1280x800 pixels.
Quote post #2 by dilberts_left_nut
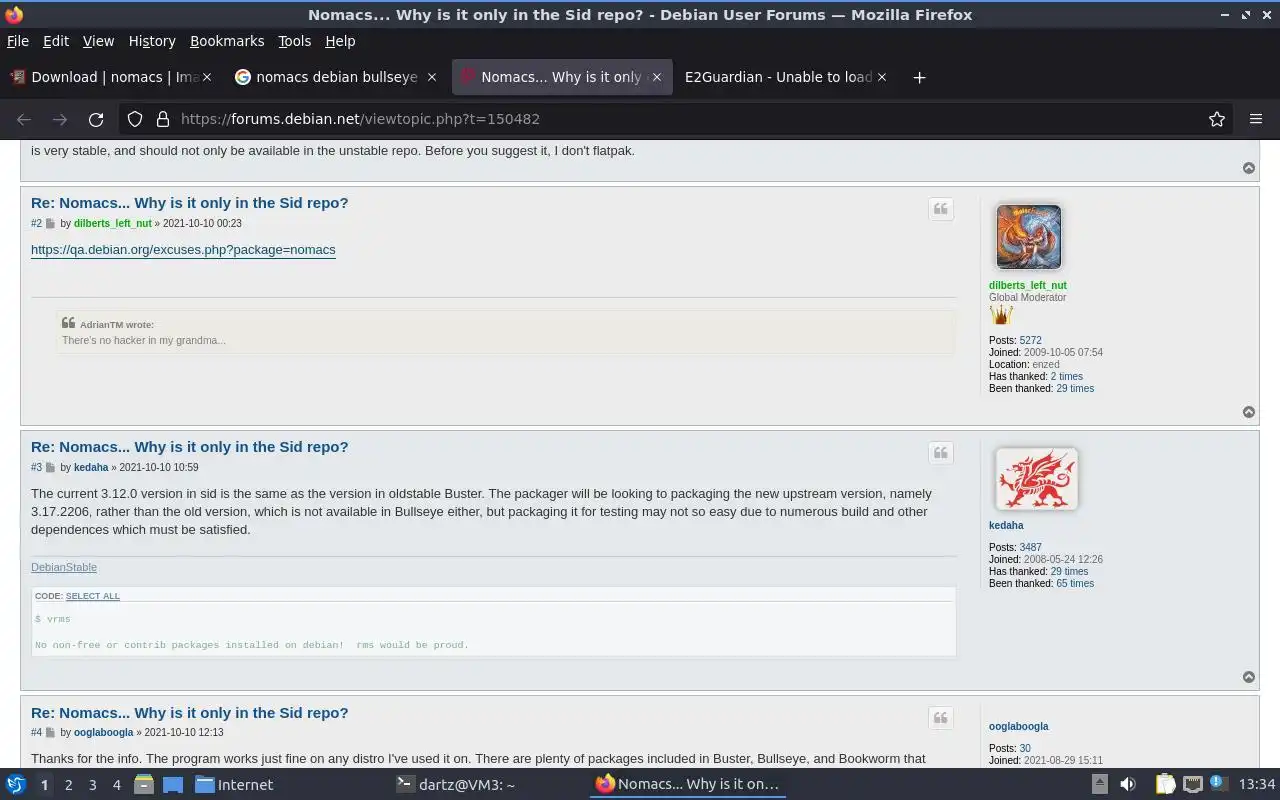tap(941, 209)
